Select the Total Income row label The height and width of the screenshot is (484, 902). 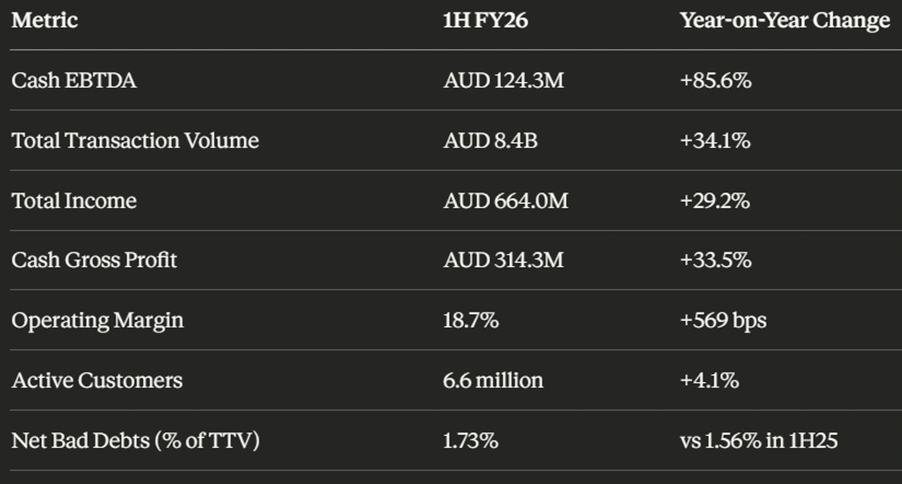[74, 201]
